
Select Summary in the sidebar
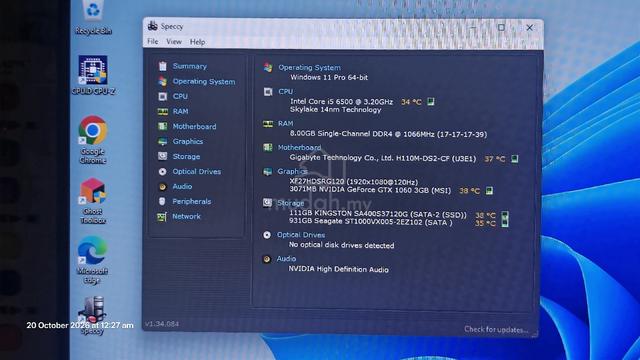(x=189, y=66)
